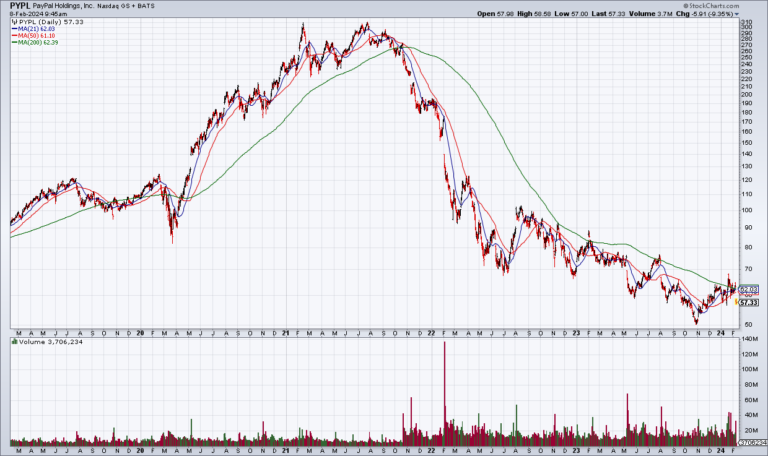This screenshot has height=456, width=768.
Task: Click the 24 year label on the upper time axis
Action: [x=720, y=333]
